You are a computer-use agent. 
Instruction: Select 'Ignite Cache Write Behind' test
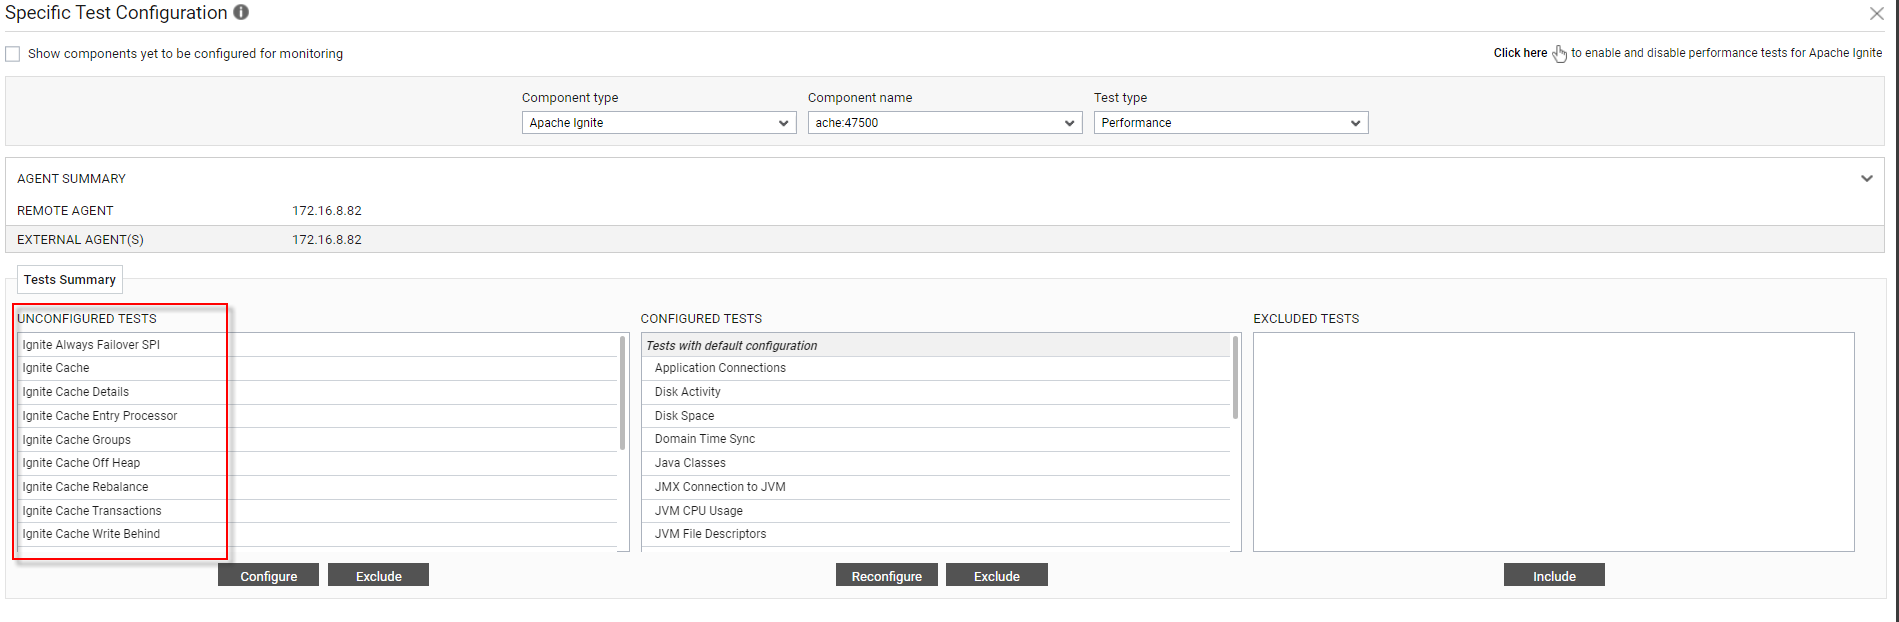[x=318, y=534]
